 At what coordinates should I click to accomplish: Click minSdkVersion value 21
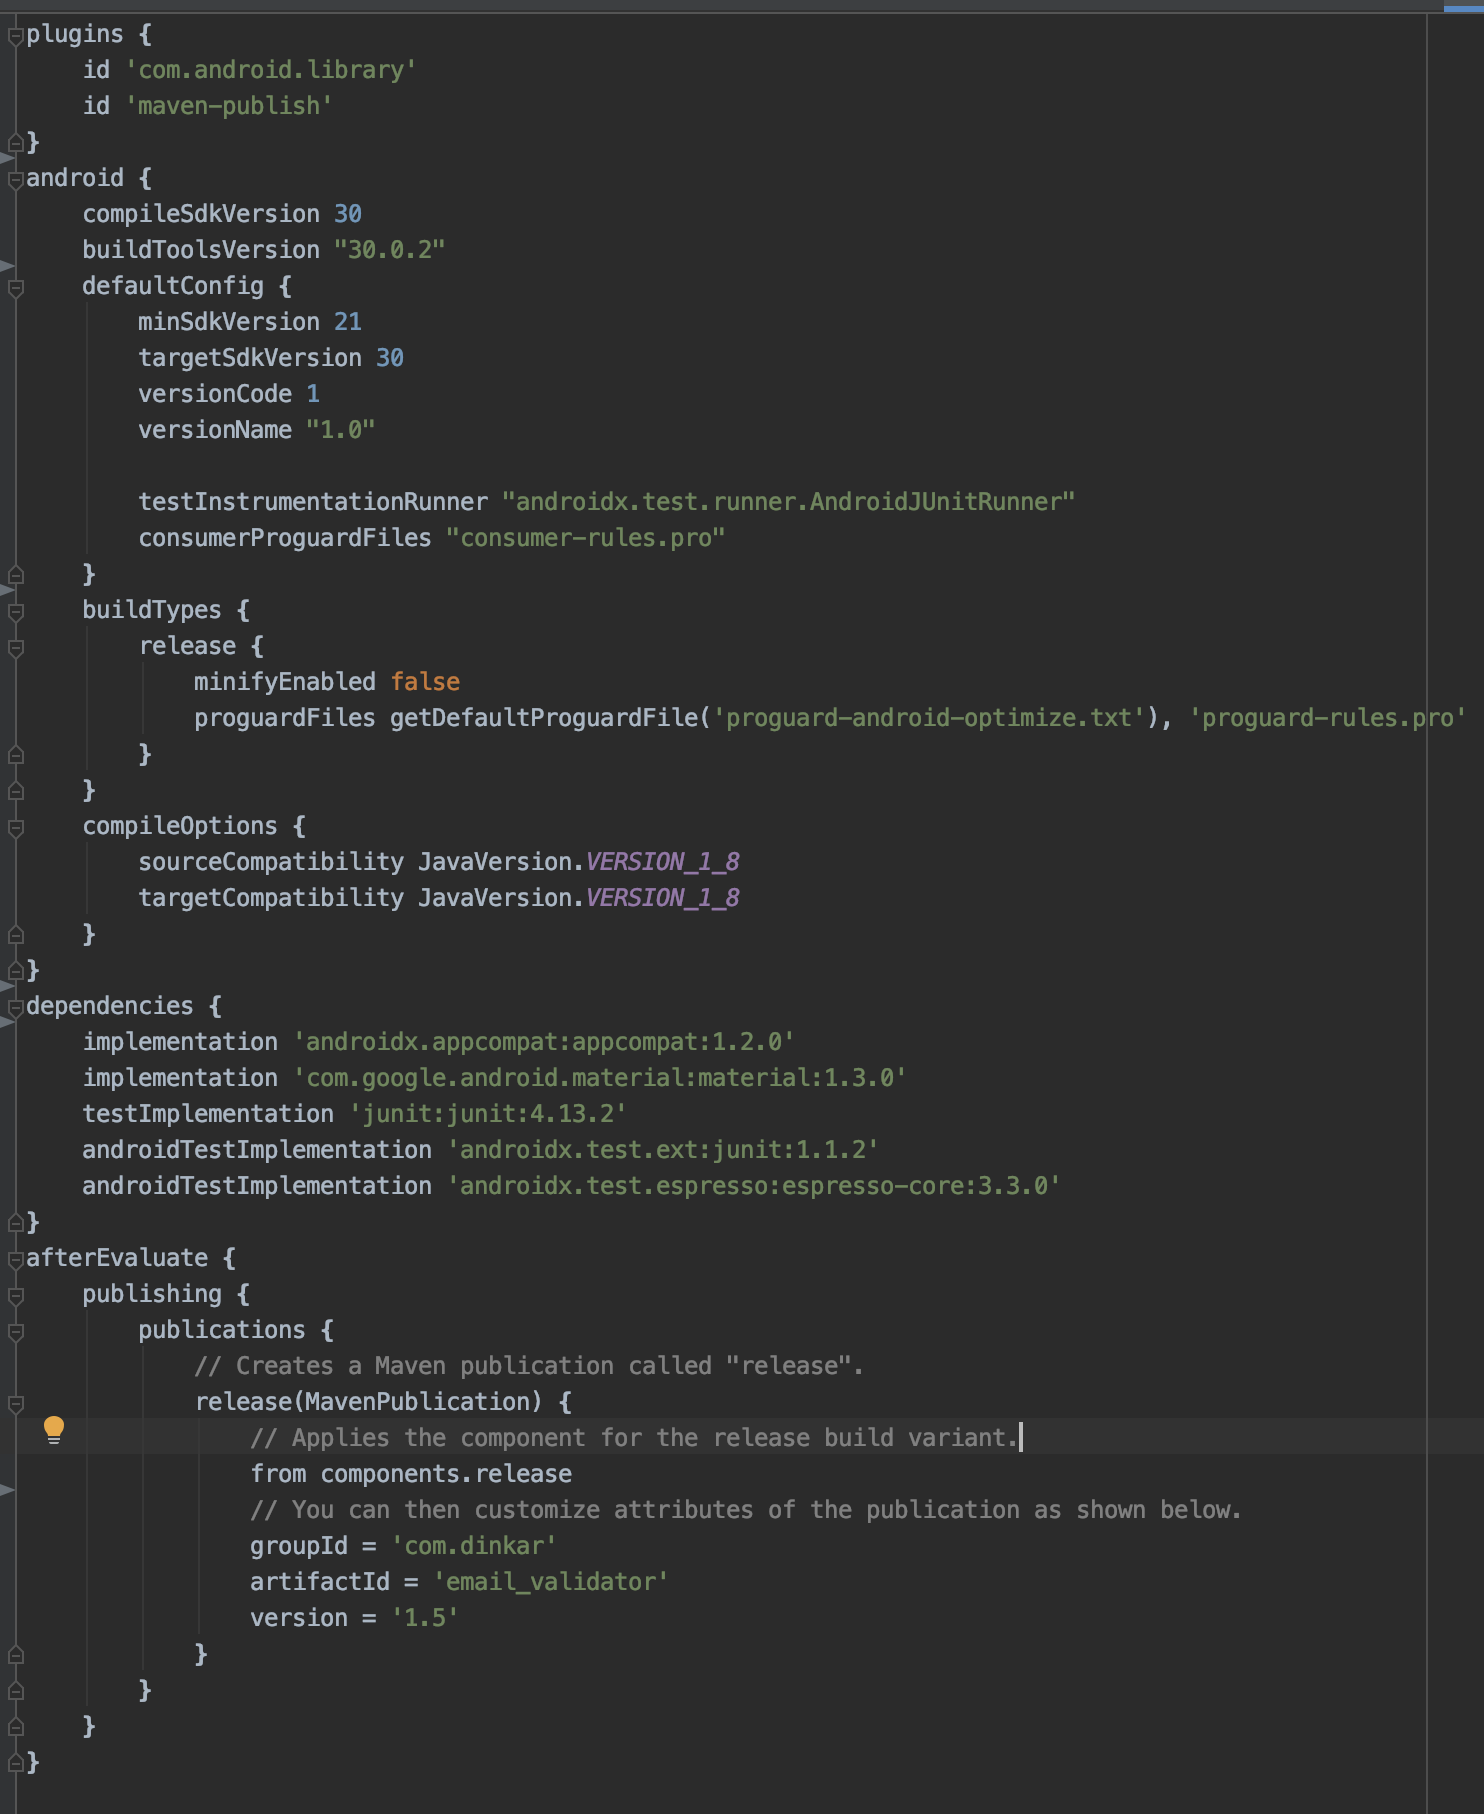(348, 322)
